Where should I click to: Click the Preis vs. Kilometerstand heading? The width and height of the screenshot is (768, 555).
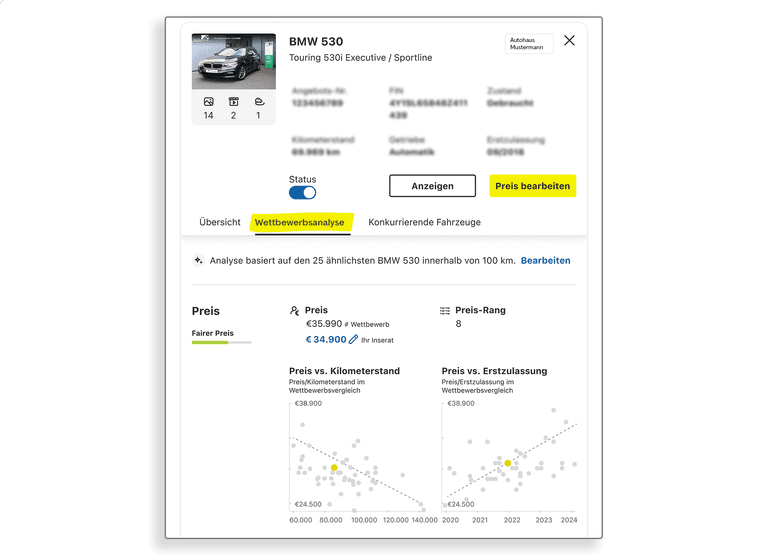click(x=344, y=371)
